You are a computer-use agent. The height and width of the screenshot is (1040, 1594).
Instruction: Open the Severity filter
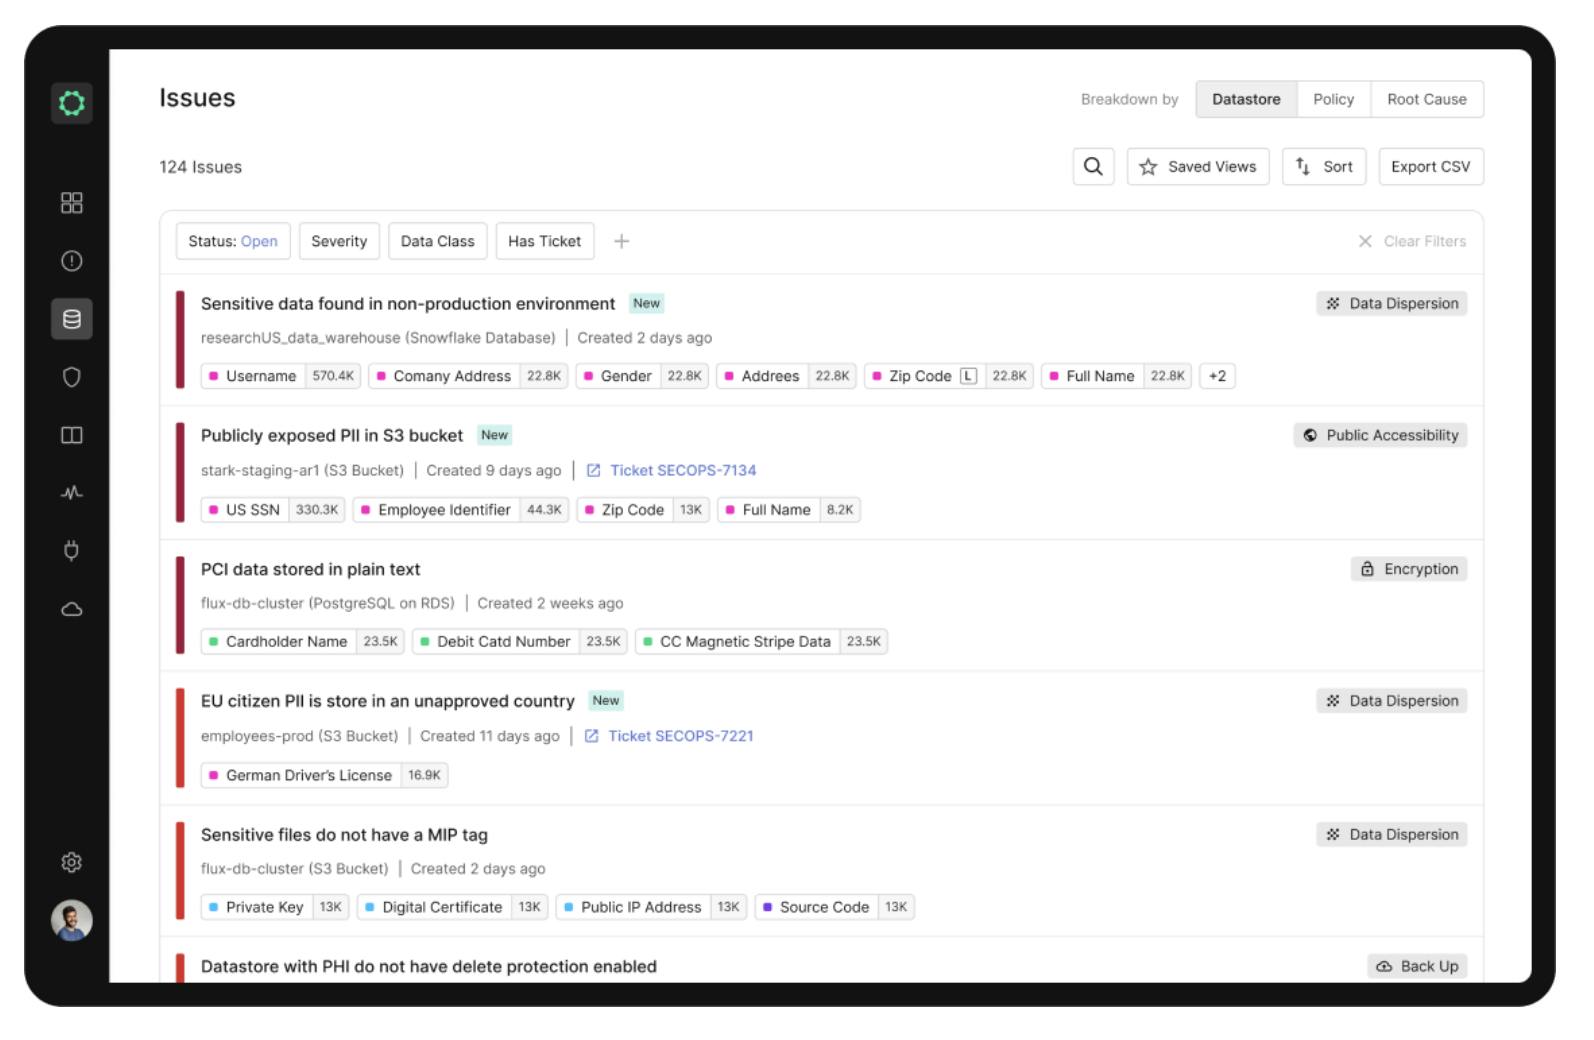pos(339,241)
